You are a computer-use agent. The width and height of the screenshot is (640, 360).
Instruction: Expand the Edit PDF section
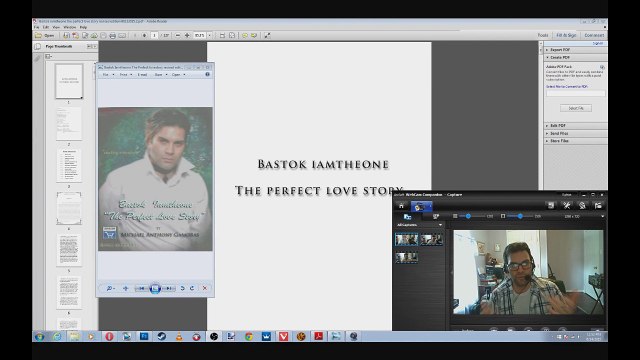576,126
